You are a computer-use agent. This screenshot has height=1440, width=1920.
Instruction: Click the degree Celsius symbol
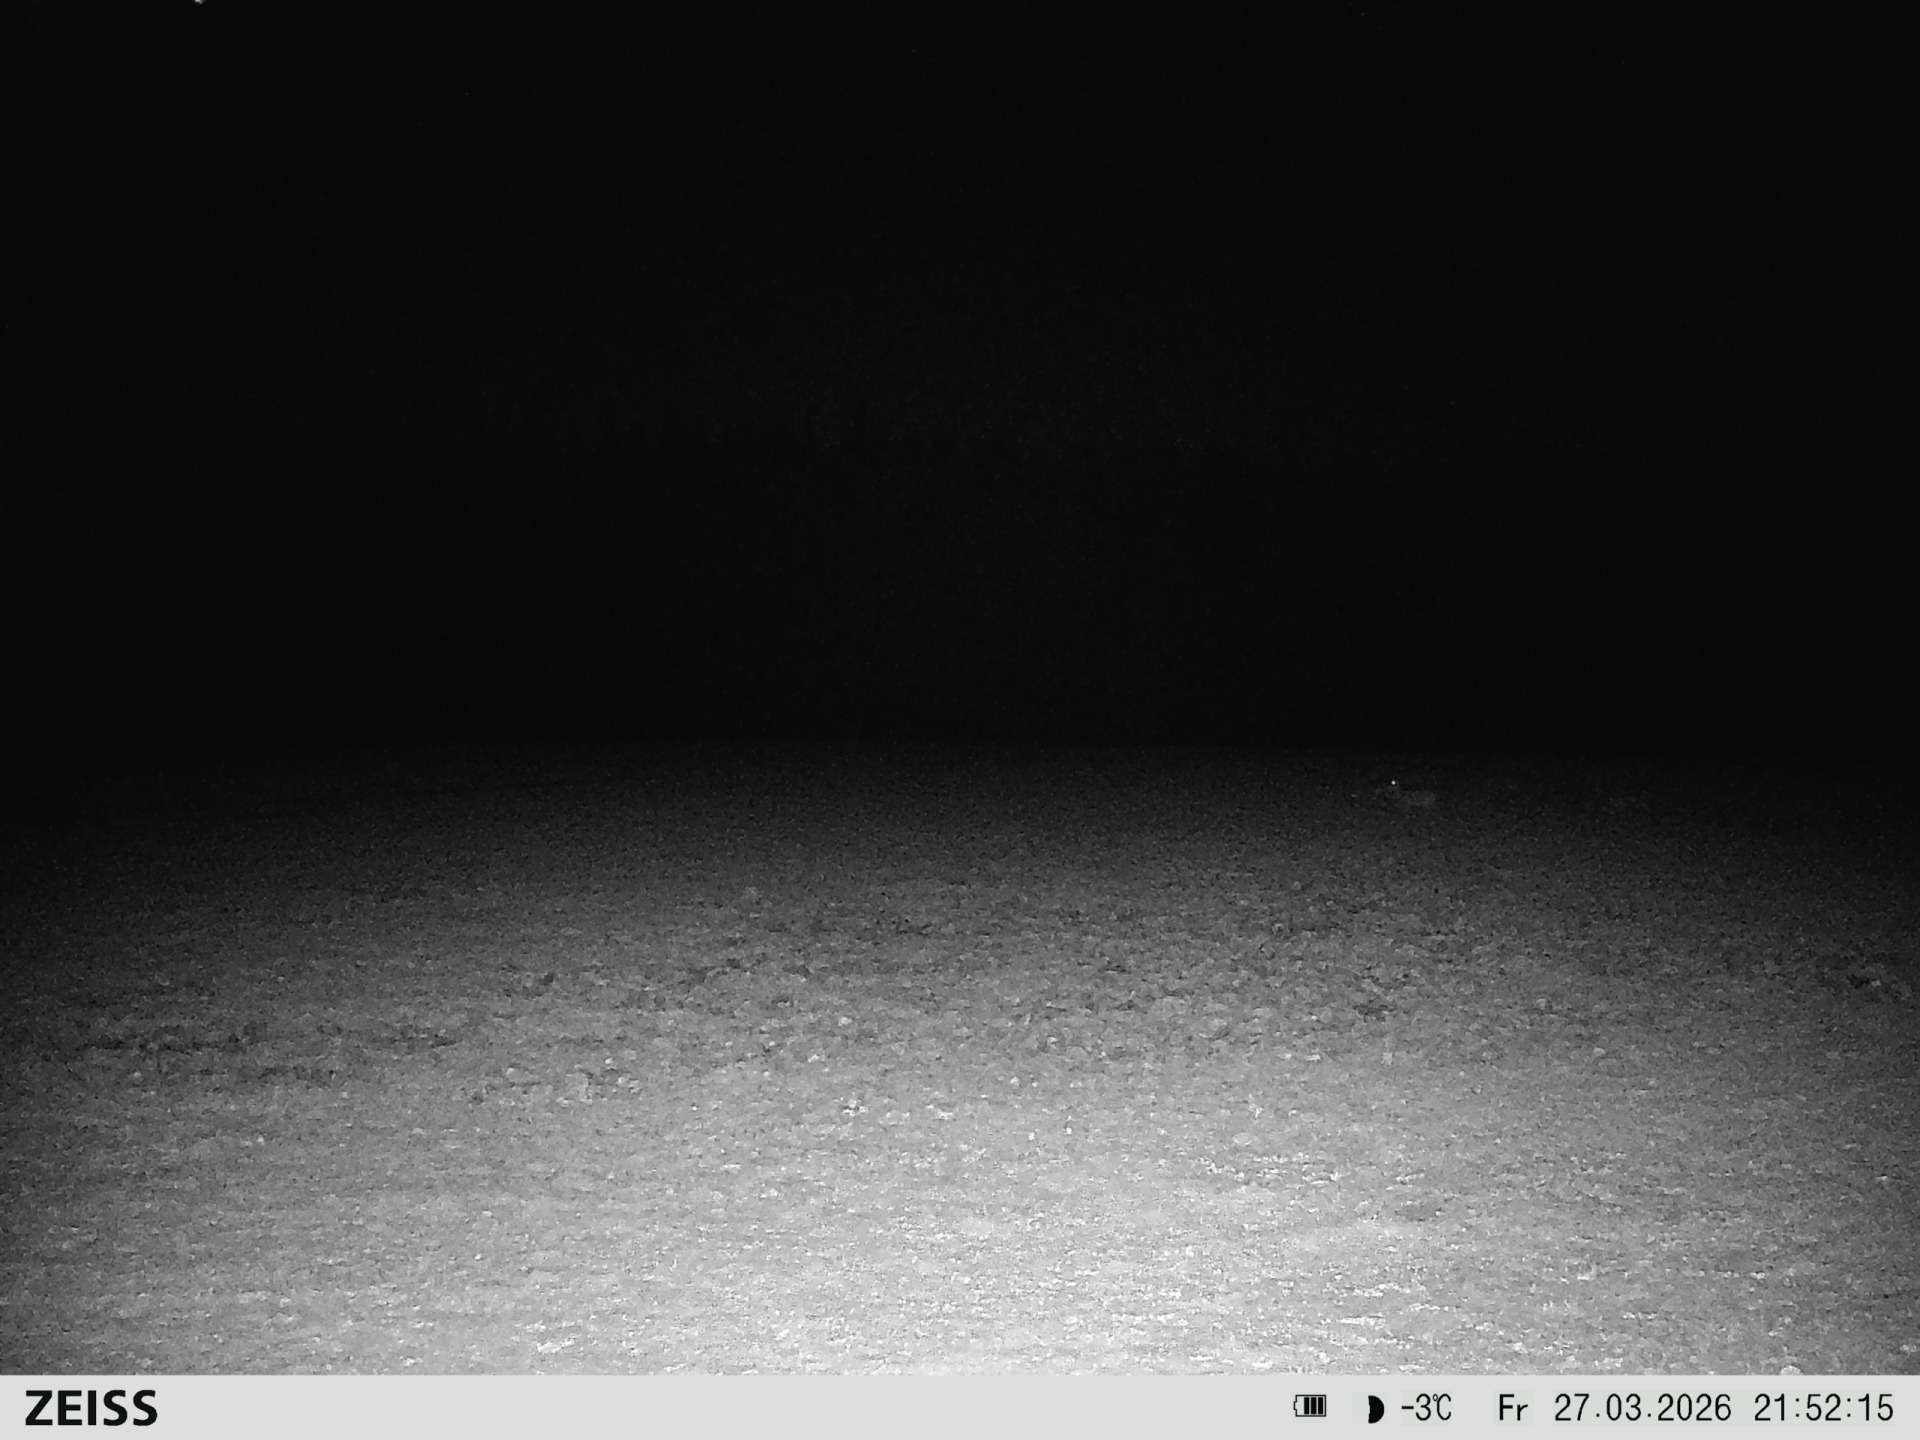tap(1442, 1408)
